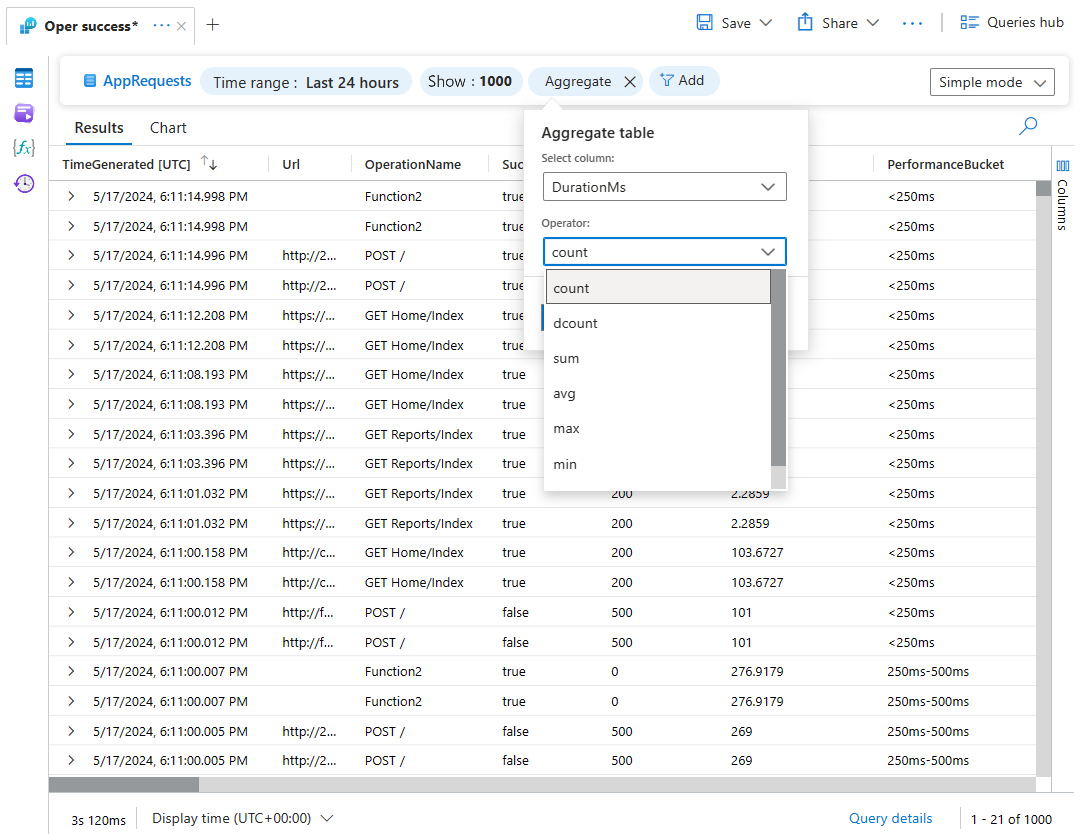Click the Share icon in the top toolbar
The width and height of the screenshot is (1081, 834).
coord(805,22)
